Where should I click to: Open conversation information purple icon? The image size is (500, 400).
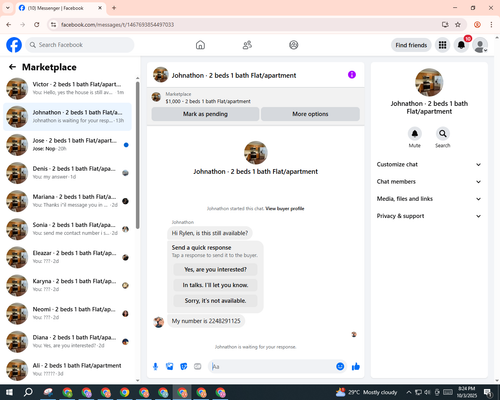pyautogui.click(x=352, y=75)
